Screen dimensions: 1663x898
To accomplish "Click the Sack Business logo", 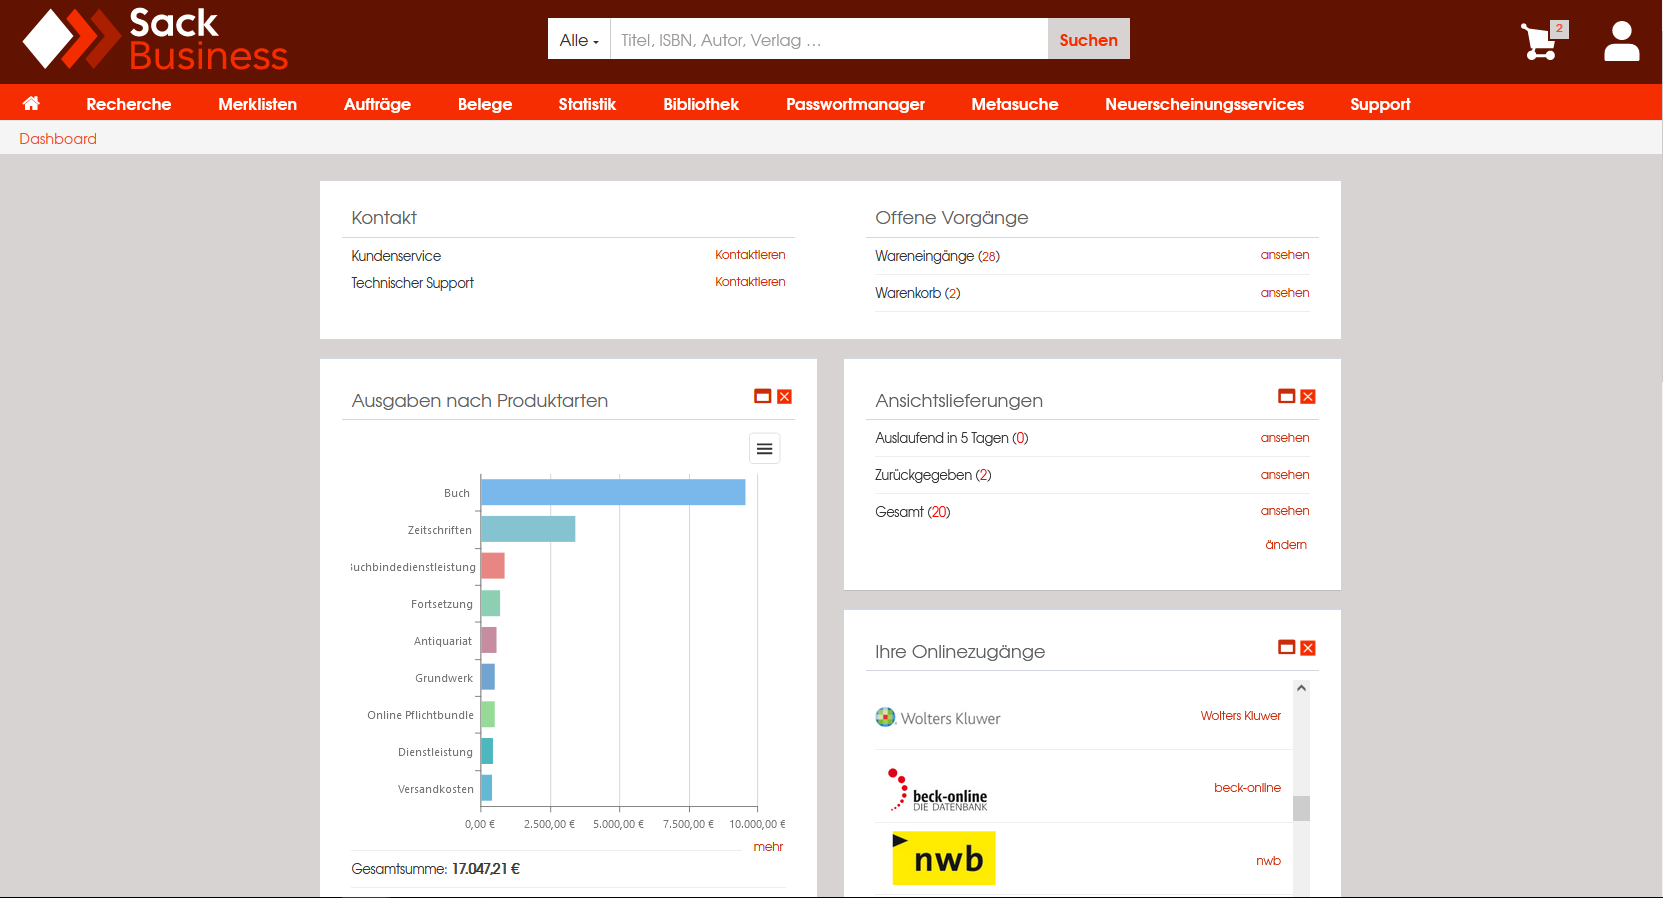I will pos(155,40).
